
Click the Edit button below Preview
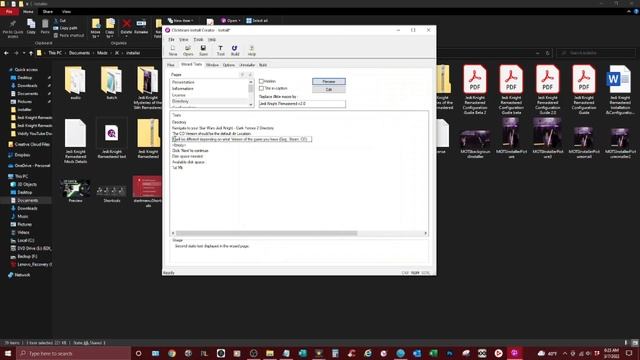coord(329,89)
